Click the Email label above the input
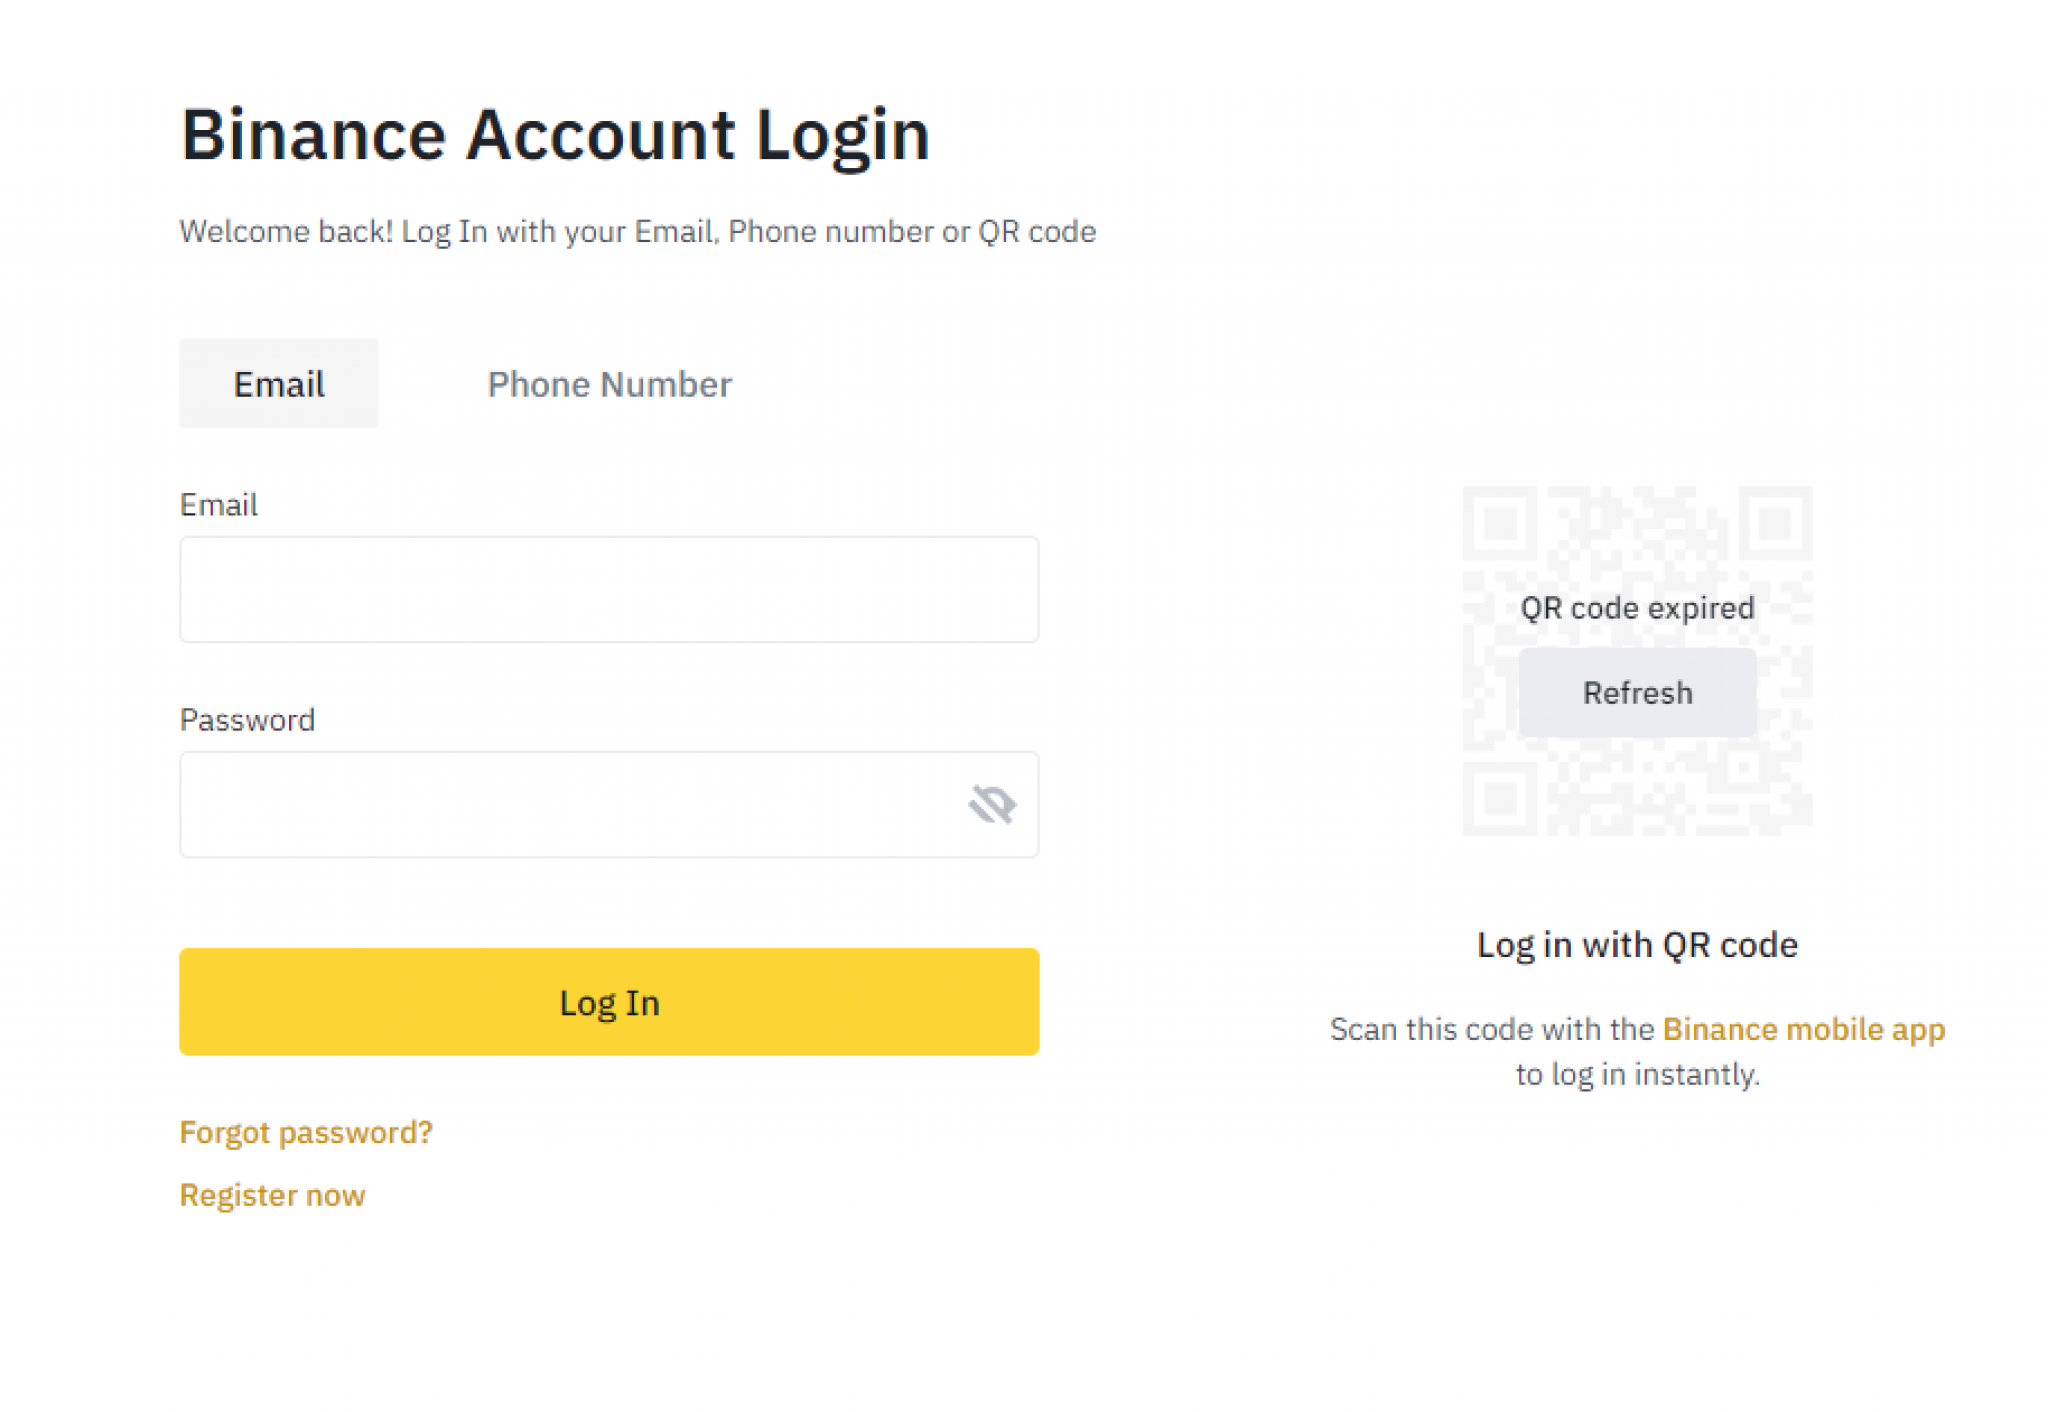This screenshot has width=2048, height=1412. (218, 504)
